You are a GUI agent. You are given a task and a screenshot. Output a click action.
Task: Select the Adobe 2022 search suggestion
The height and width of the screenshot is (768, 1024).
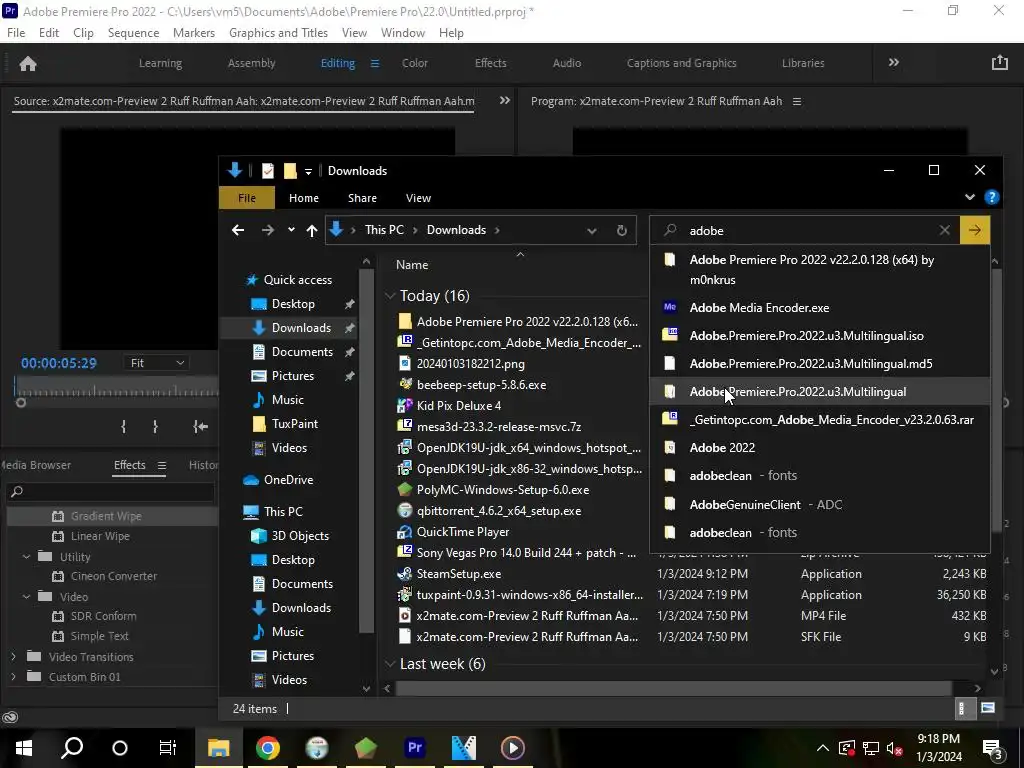coord(820,447)
